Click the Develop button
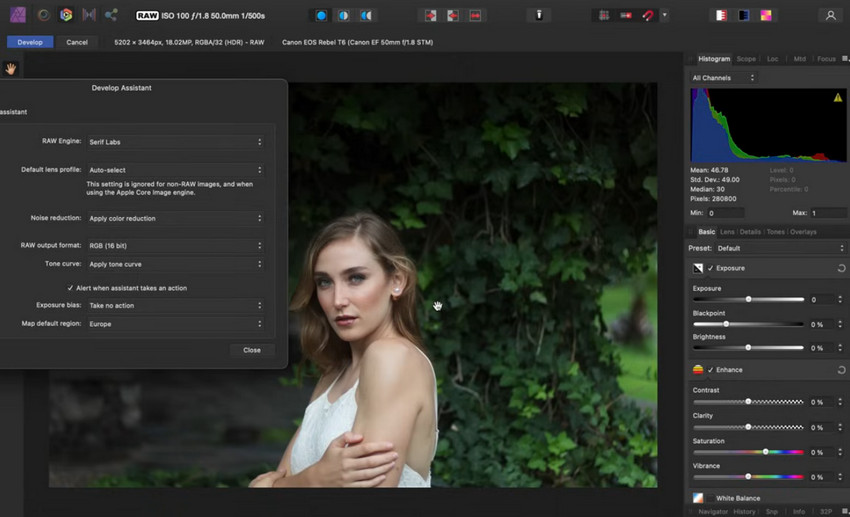 click(x=30, y=42)
